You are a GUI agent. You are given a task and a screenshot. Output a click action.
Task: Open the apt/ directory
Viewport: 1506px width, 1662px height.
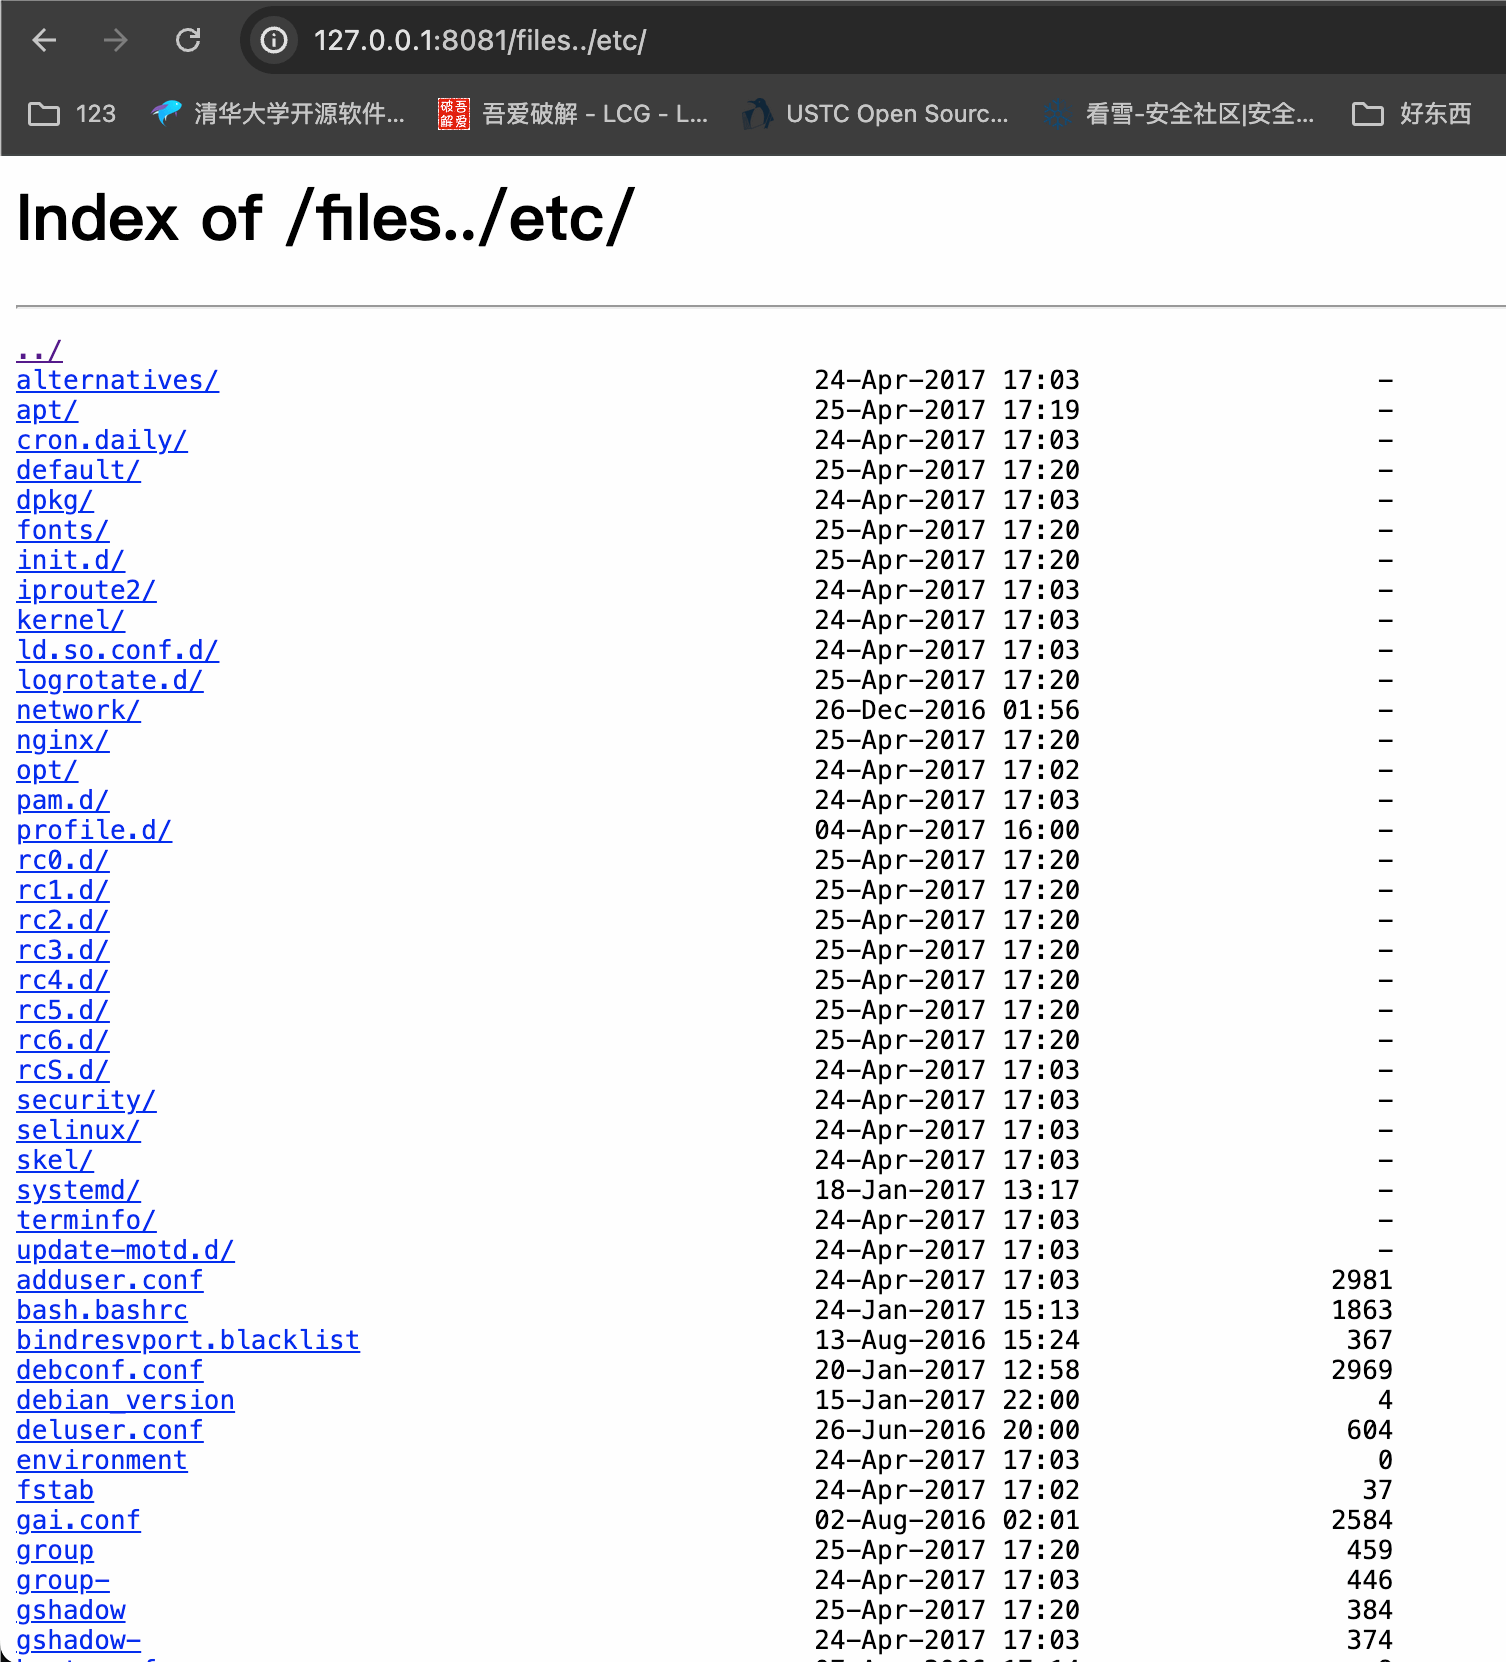47,410
